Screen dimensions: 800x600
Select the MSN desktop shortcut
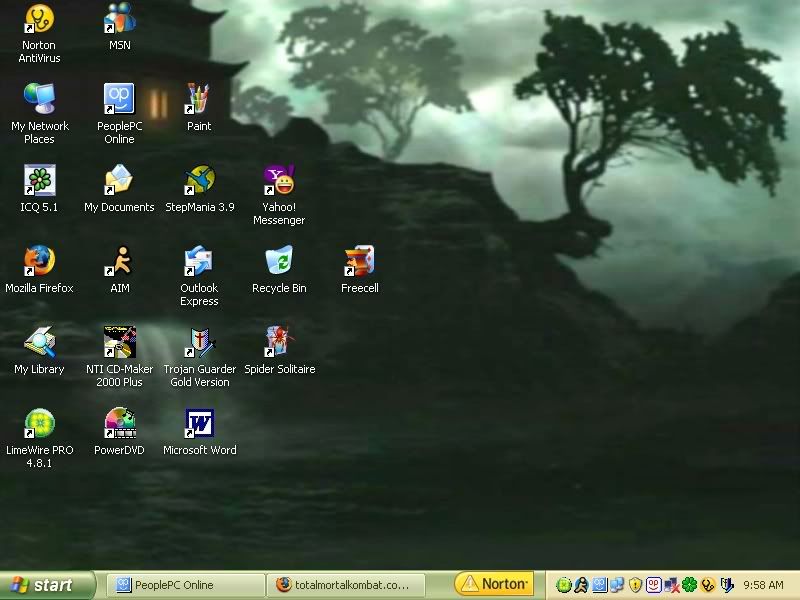click(x=119, y=19)
